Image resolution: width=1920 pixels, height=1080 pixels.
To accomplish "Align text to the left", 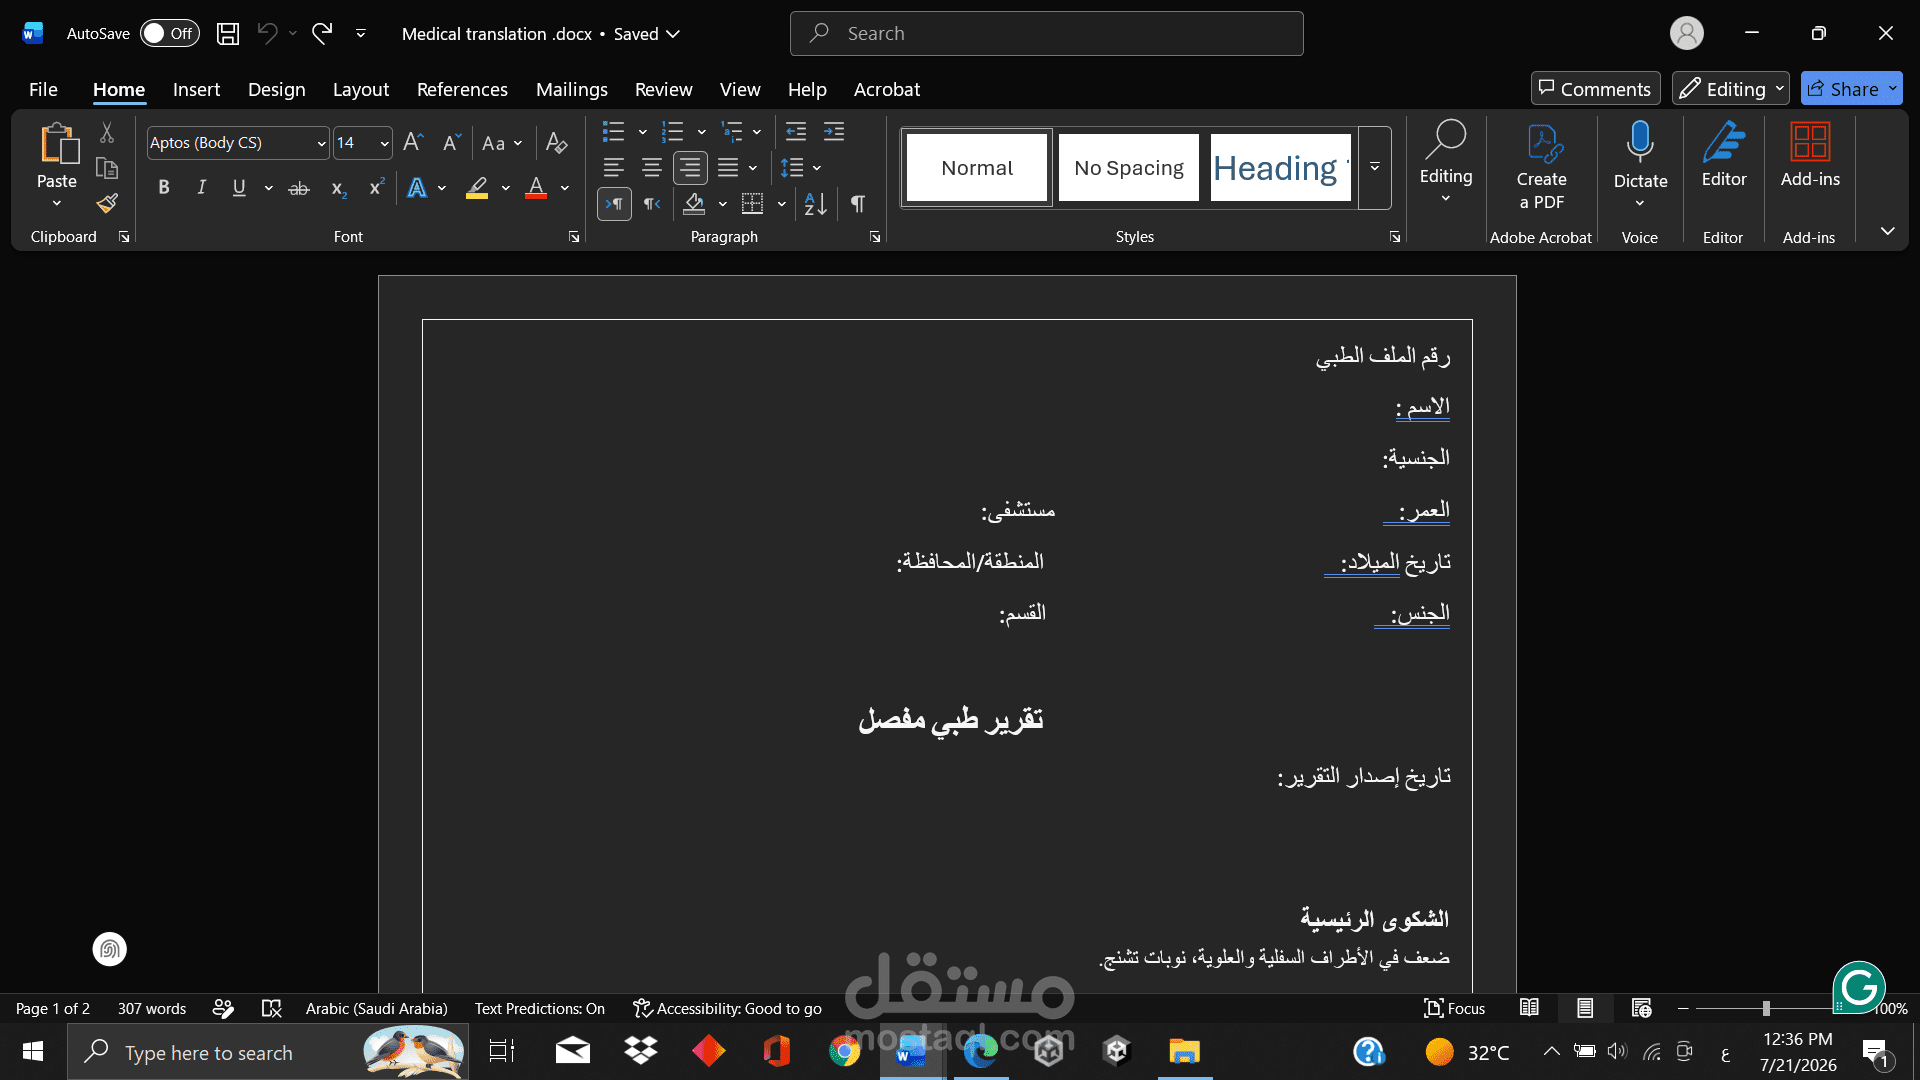I will coord(614,168).
